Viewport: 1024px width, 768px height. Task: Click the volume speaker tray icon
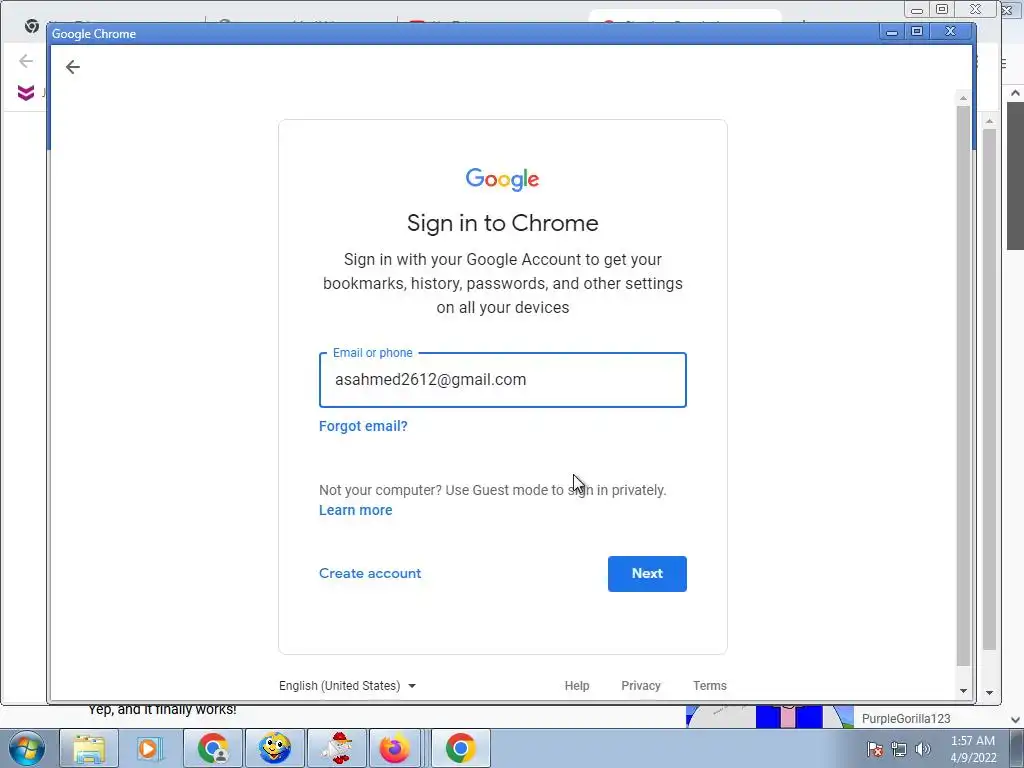tap(922, 749)
